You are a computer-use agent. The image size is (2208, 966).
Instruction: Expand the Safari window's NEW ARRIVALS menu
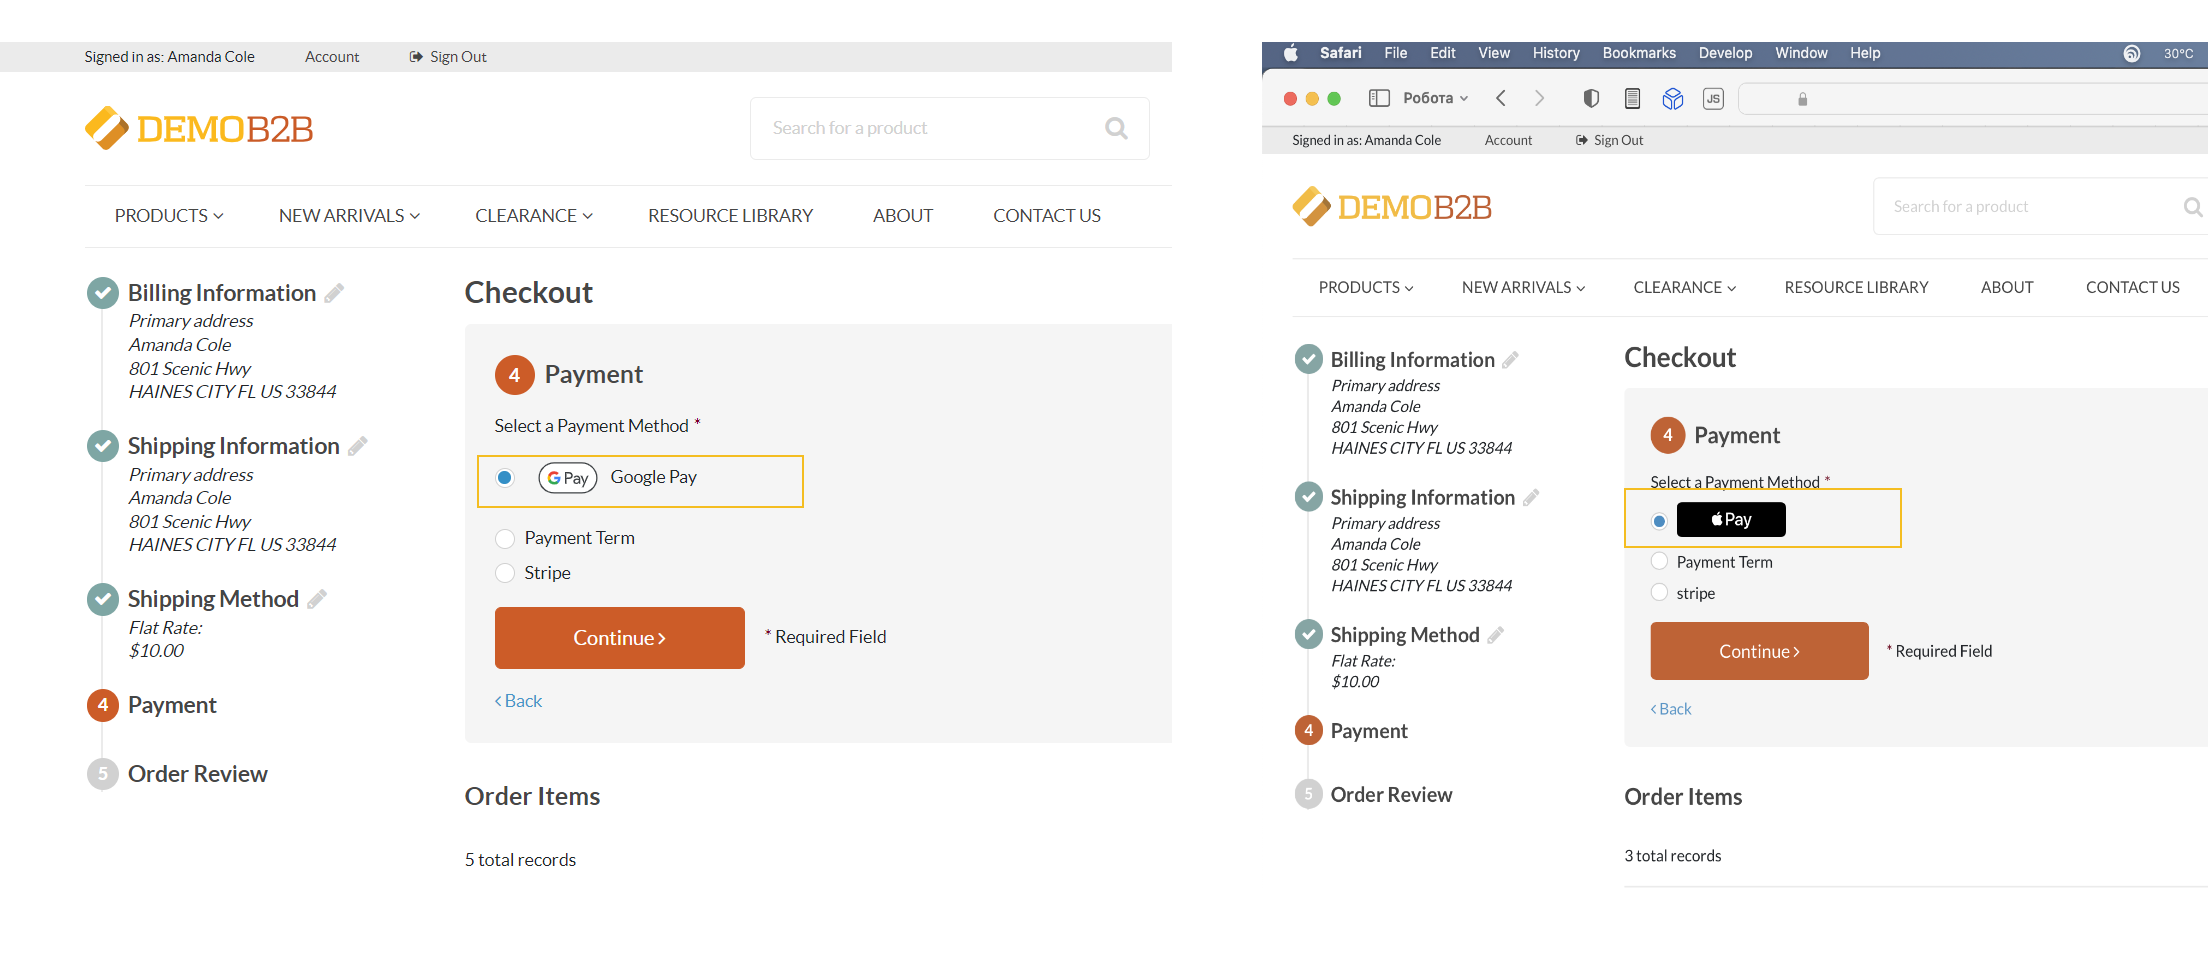1522,288
